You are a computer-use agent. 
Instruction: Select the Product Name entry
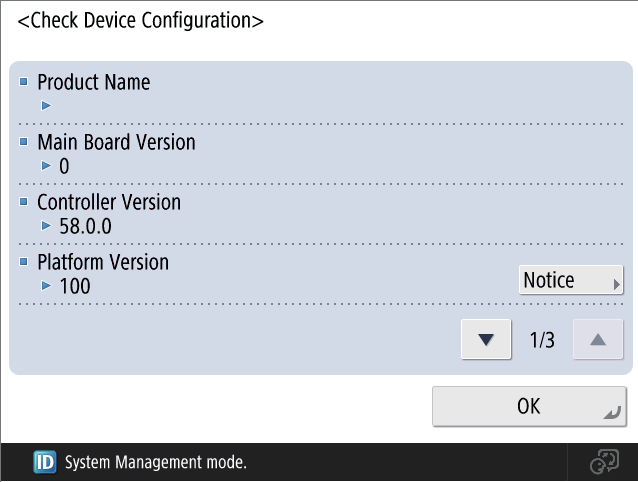(321, 94)
